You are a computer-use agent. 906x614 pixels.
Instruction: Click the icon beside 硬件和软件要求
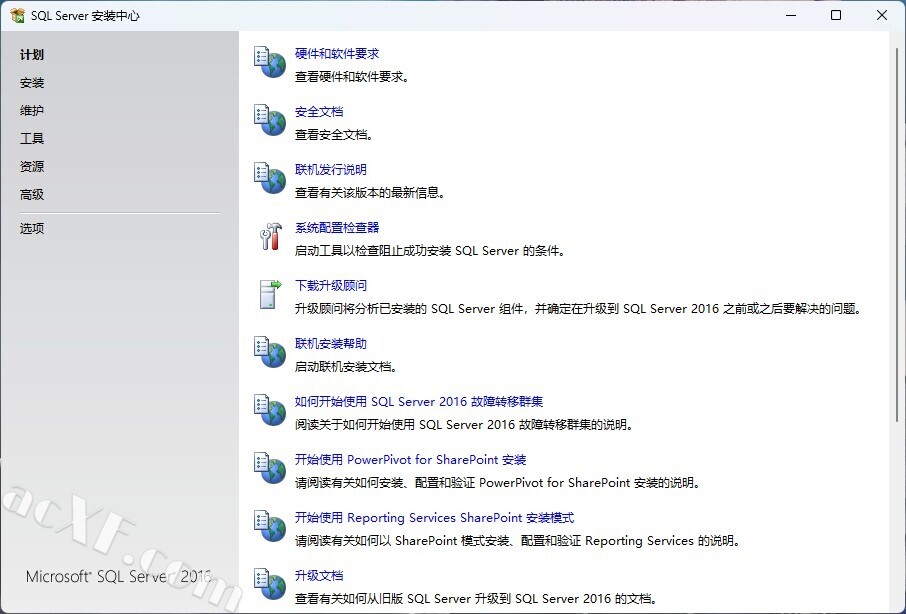pos(270,62)
